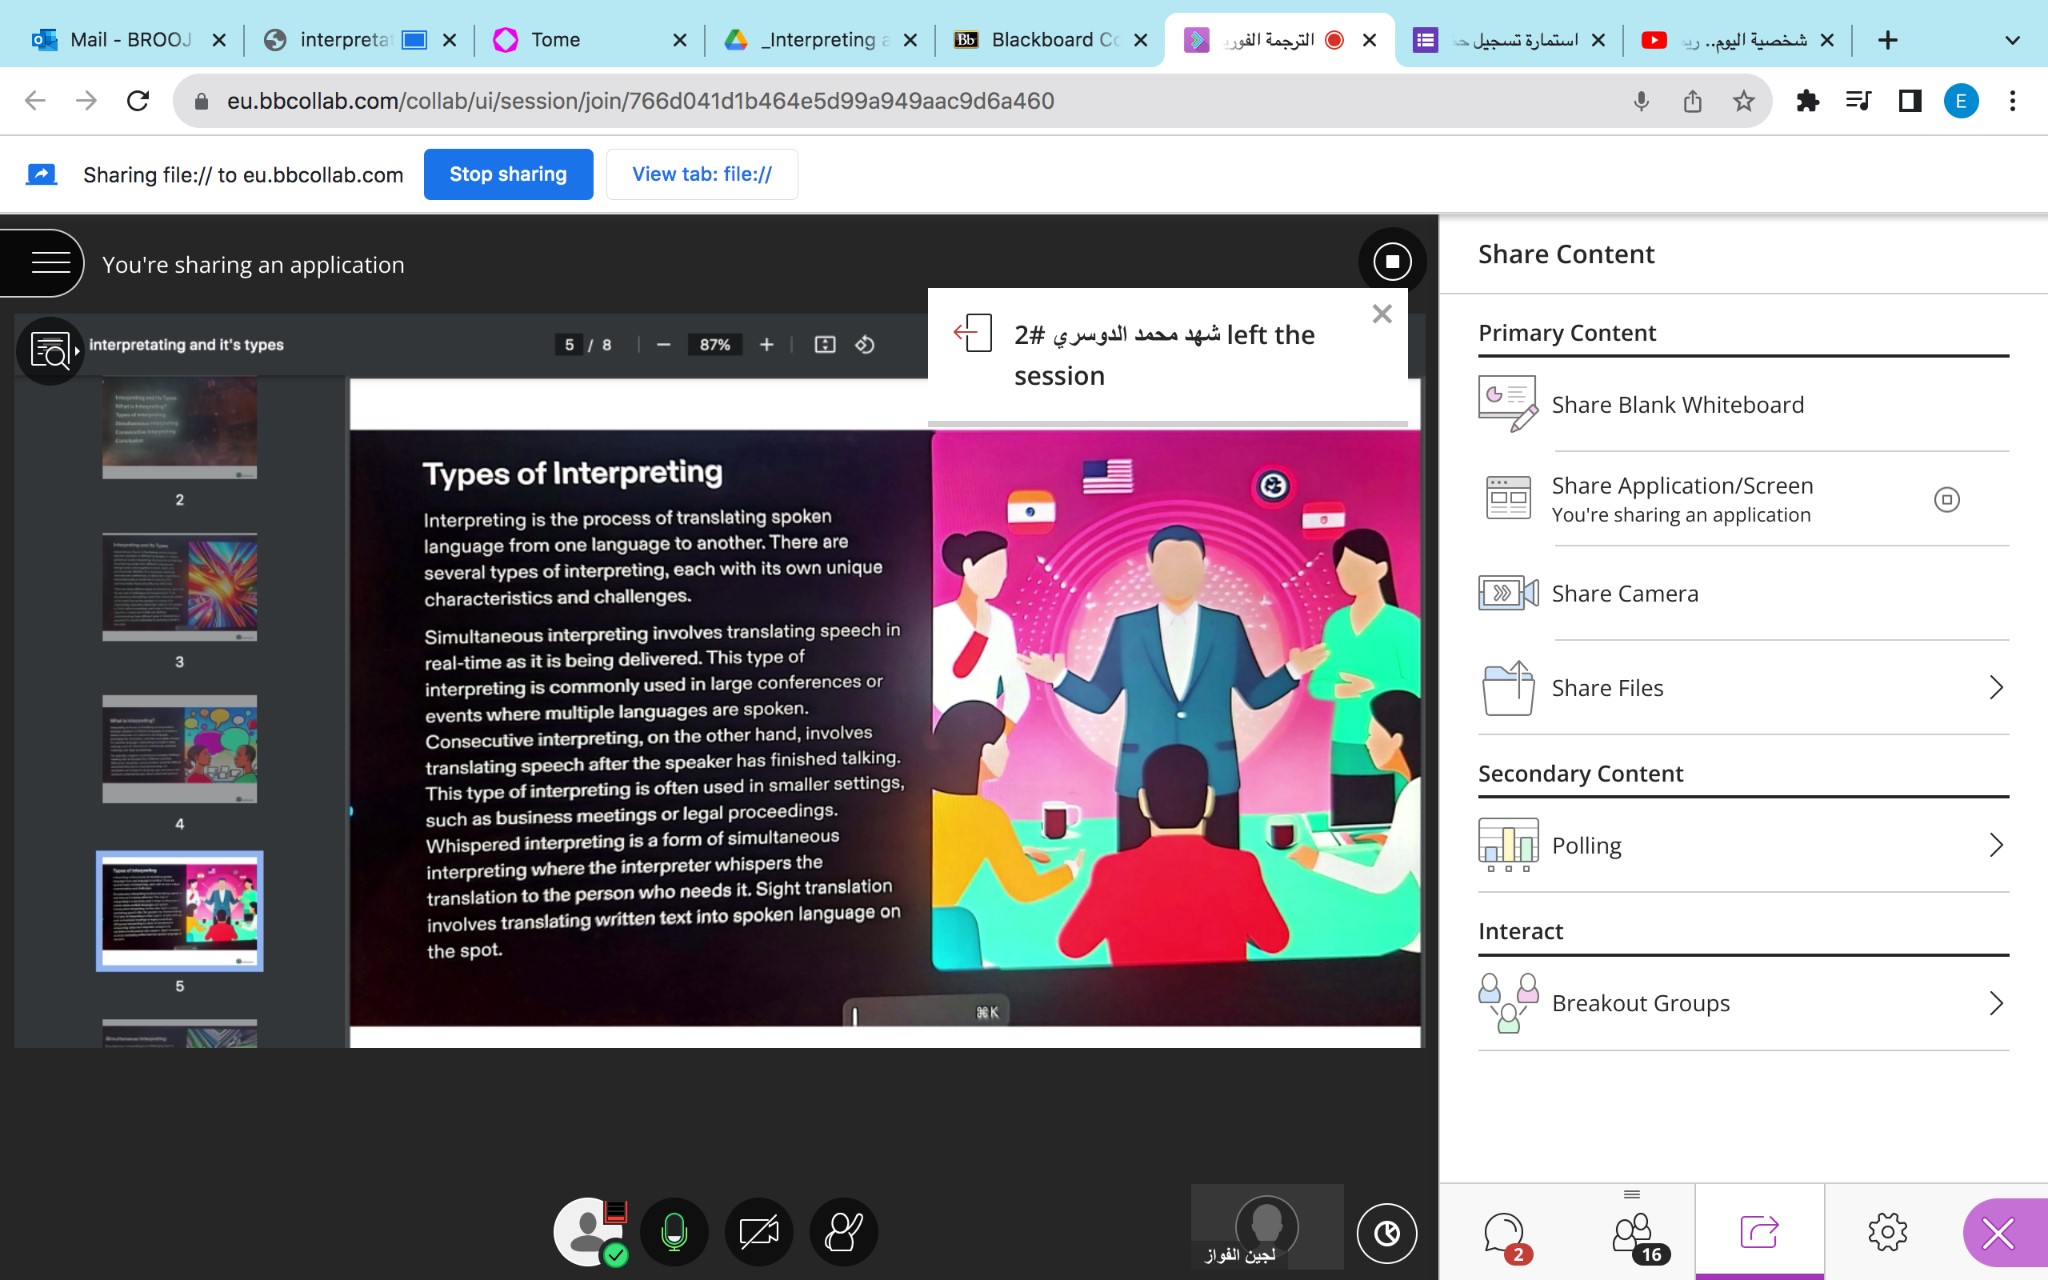Click the Share Blank Whiteboard icon
This screenshot has height=1280, width=2048.
1507,404
